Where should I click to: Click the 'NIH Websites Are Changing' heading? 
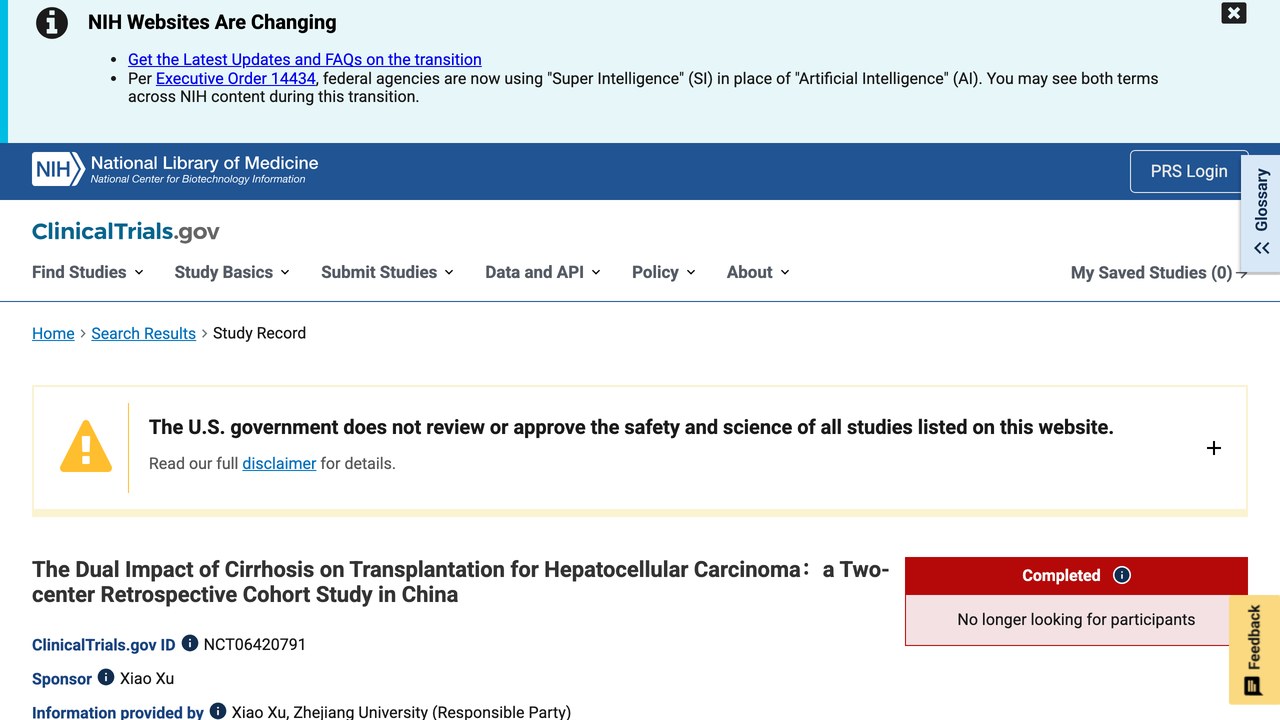212,22
